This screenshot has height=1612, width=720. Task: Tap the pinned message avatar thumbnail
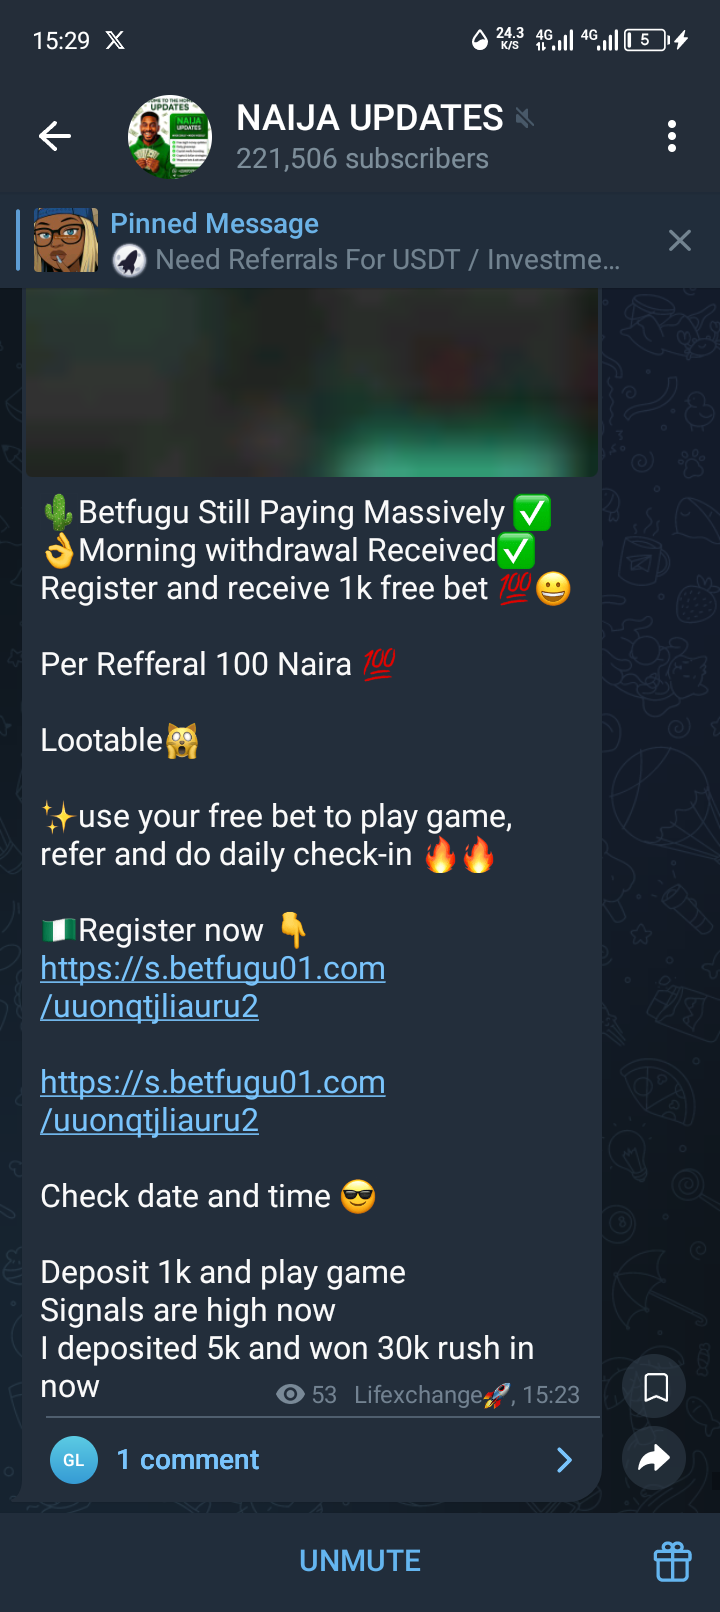[66, 240]
